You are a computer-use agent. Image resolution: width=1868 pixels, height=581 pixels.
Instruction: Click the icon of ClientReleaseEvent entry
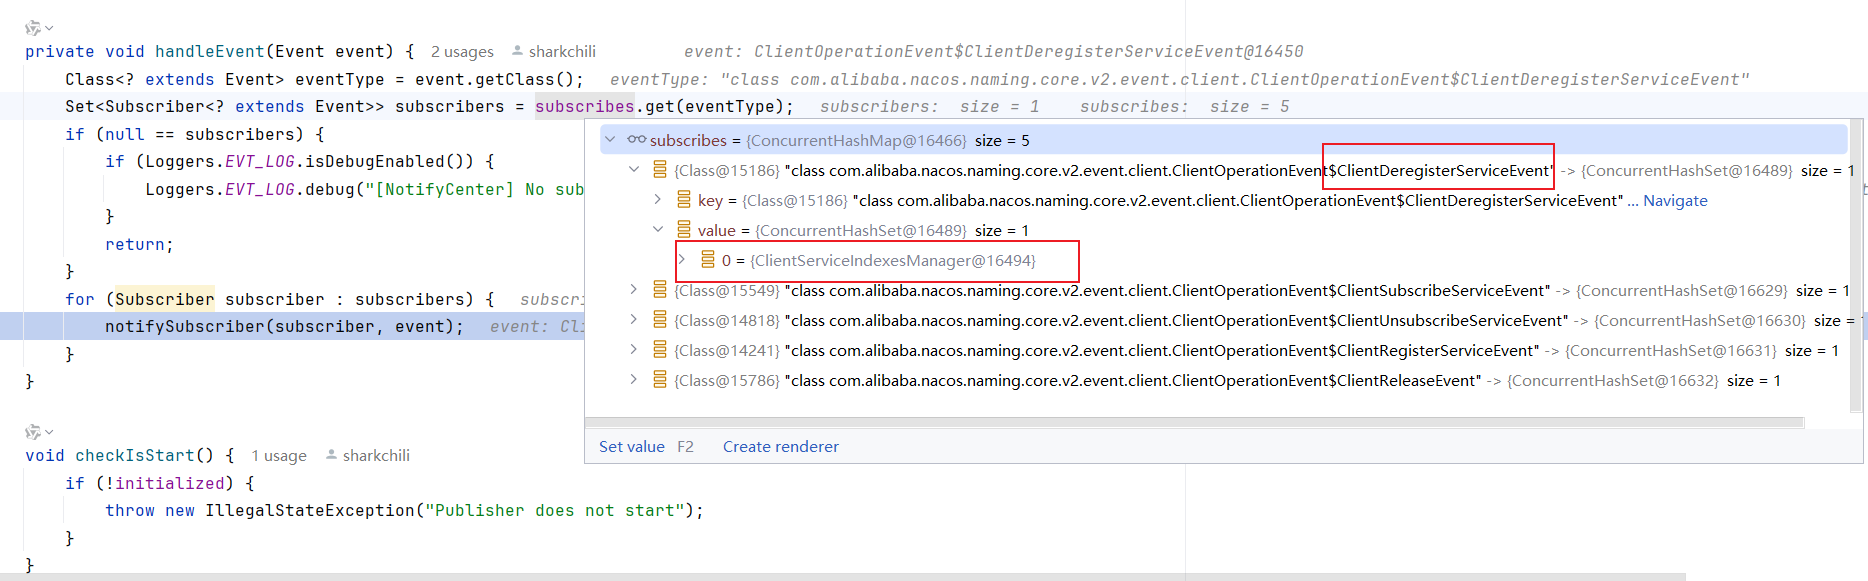pyautogui.click(x=660, y=380)
